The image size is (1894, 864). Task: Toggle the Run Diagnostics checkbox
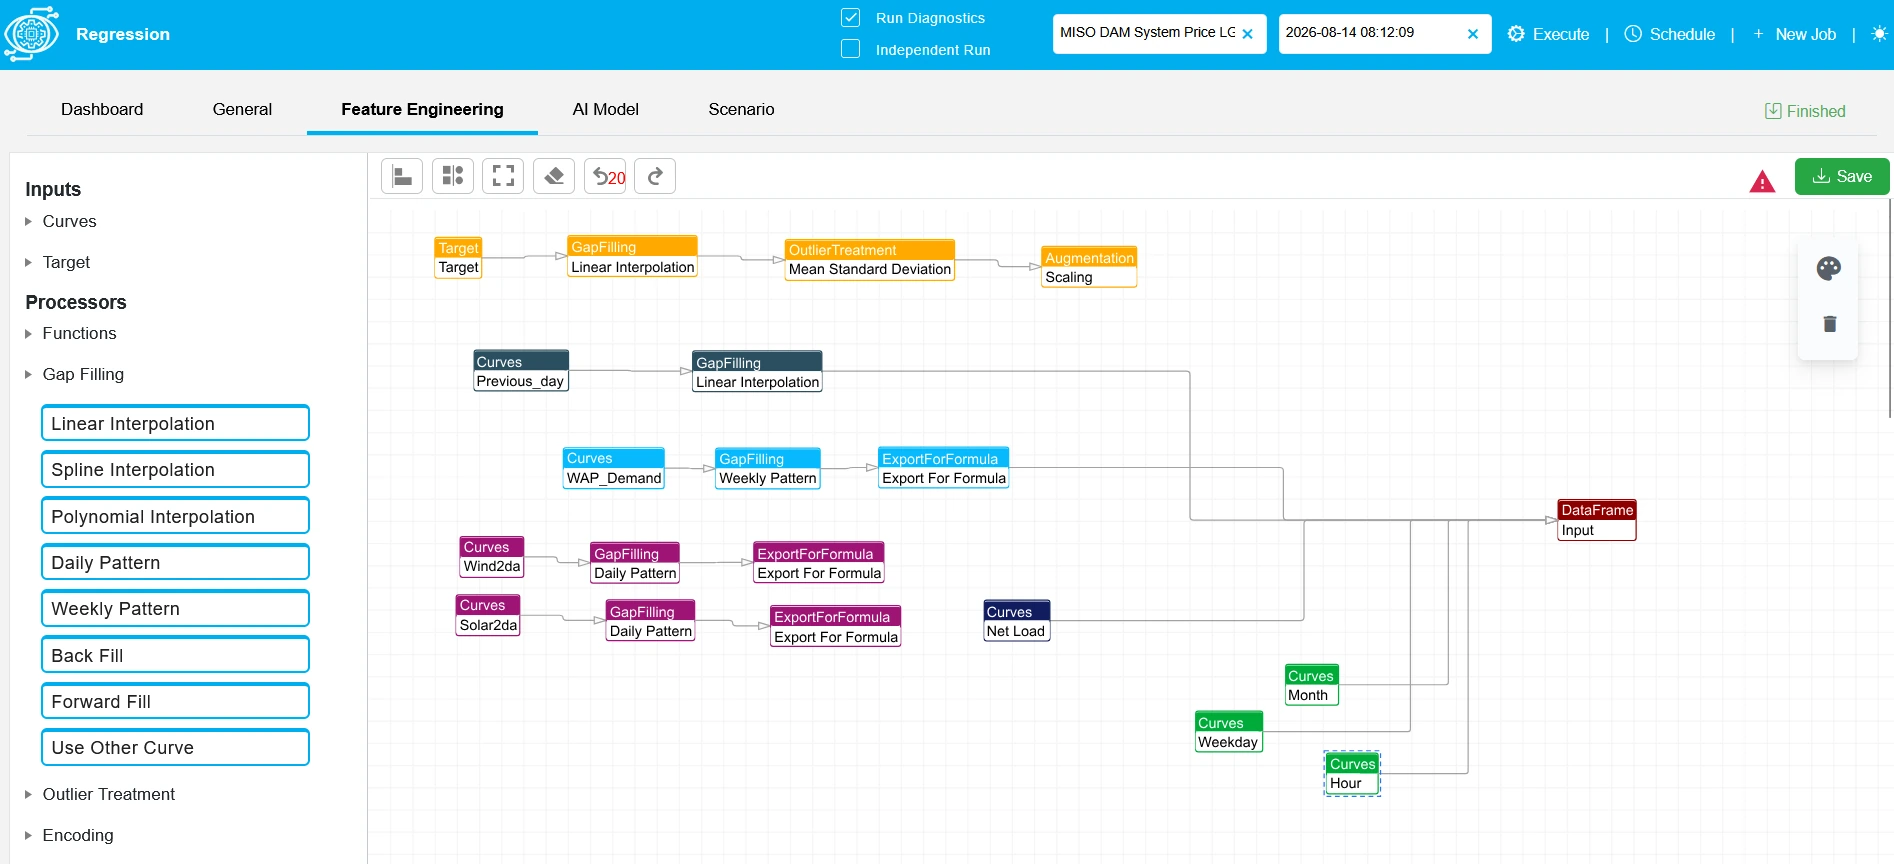tap(851, 18)
